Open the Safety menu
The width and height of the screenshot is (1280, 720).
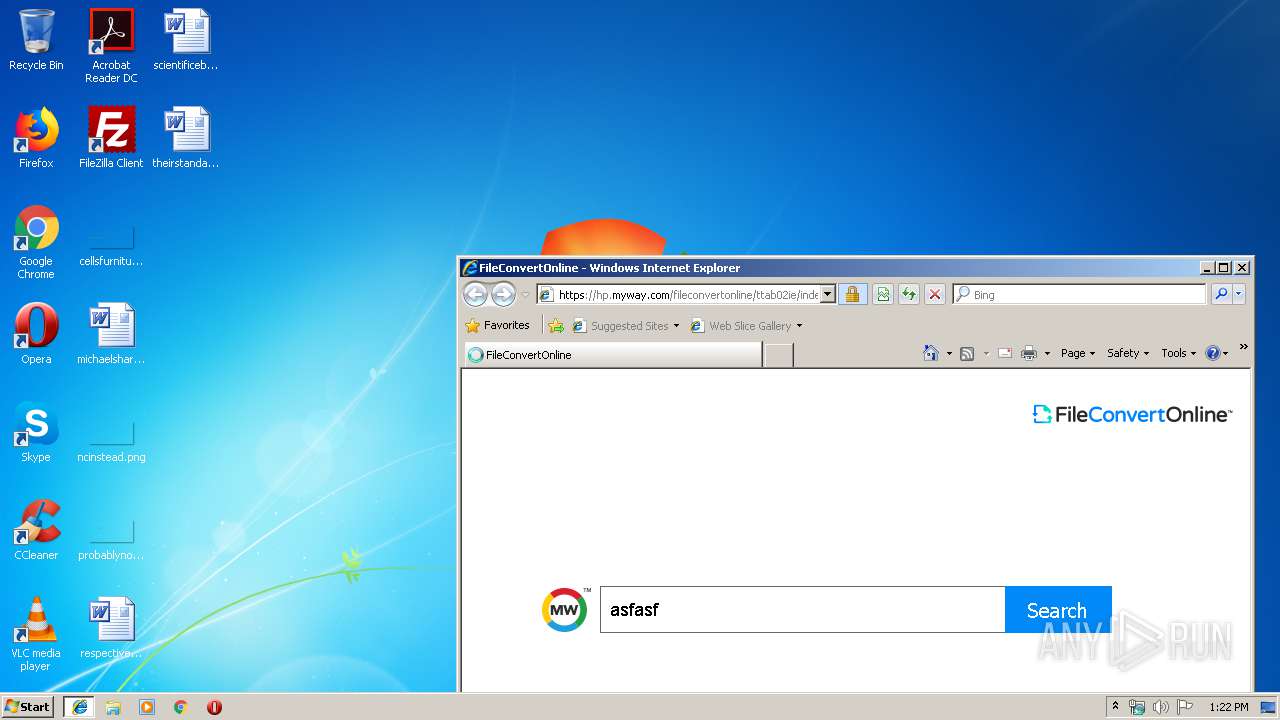(1128, 353)
